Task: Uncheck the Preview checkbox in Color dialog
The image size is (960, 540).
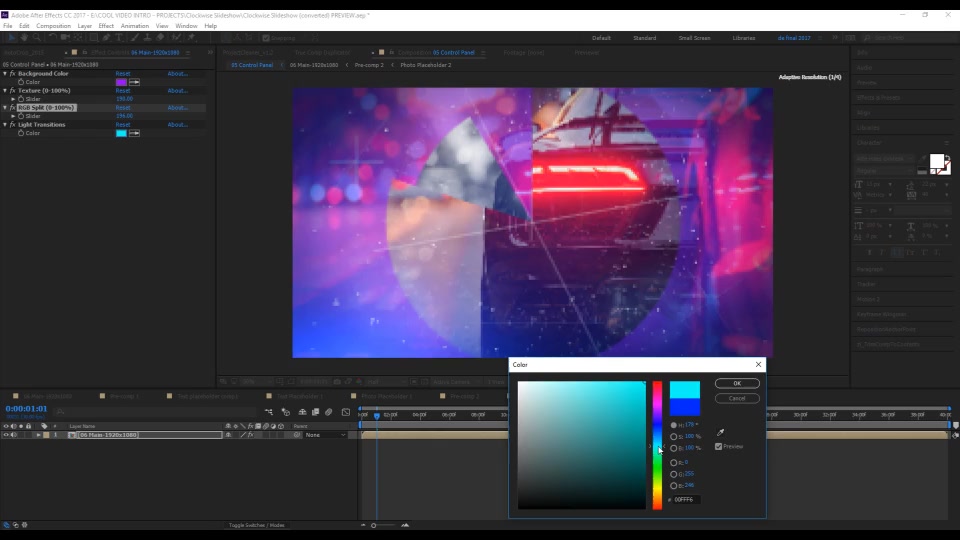Action: point(719,447)
